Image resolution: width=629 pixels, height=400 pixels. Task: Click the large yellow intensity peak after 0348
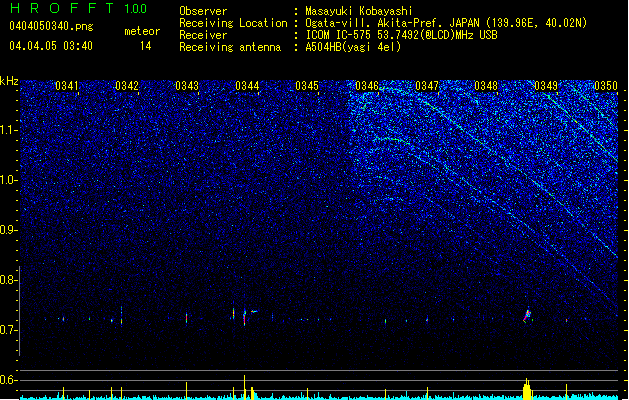point(527,389)
